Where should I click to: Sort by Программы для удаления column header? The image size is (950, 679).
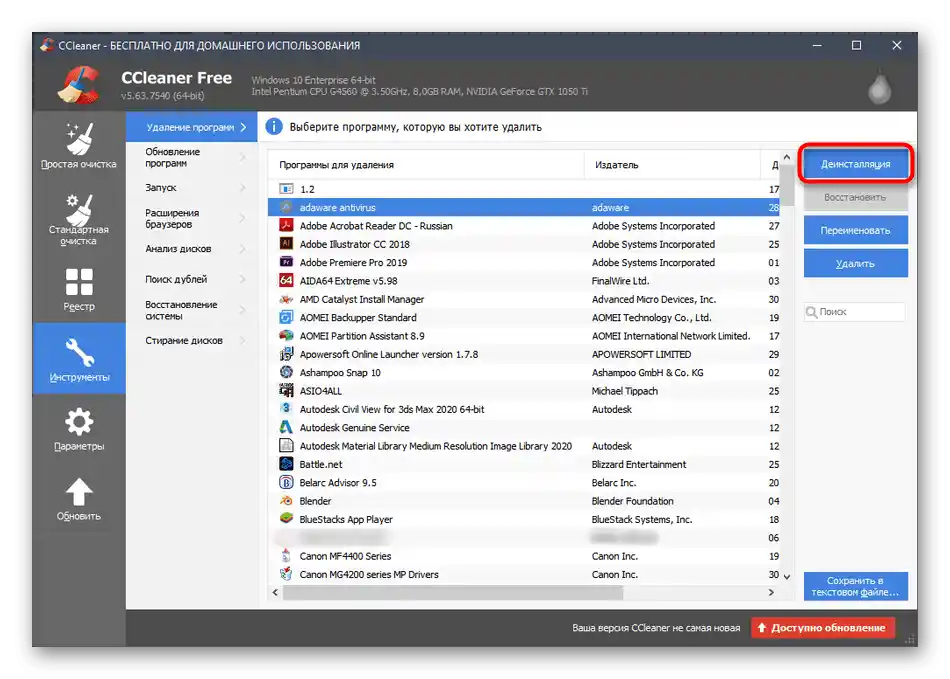coord(426,165)
